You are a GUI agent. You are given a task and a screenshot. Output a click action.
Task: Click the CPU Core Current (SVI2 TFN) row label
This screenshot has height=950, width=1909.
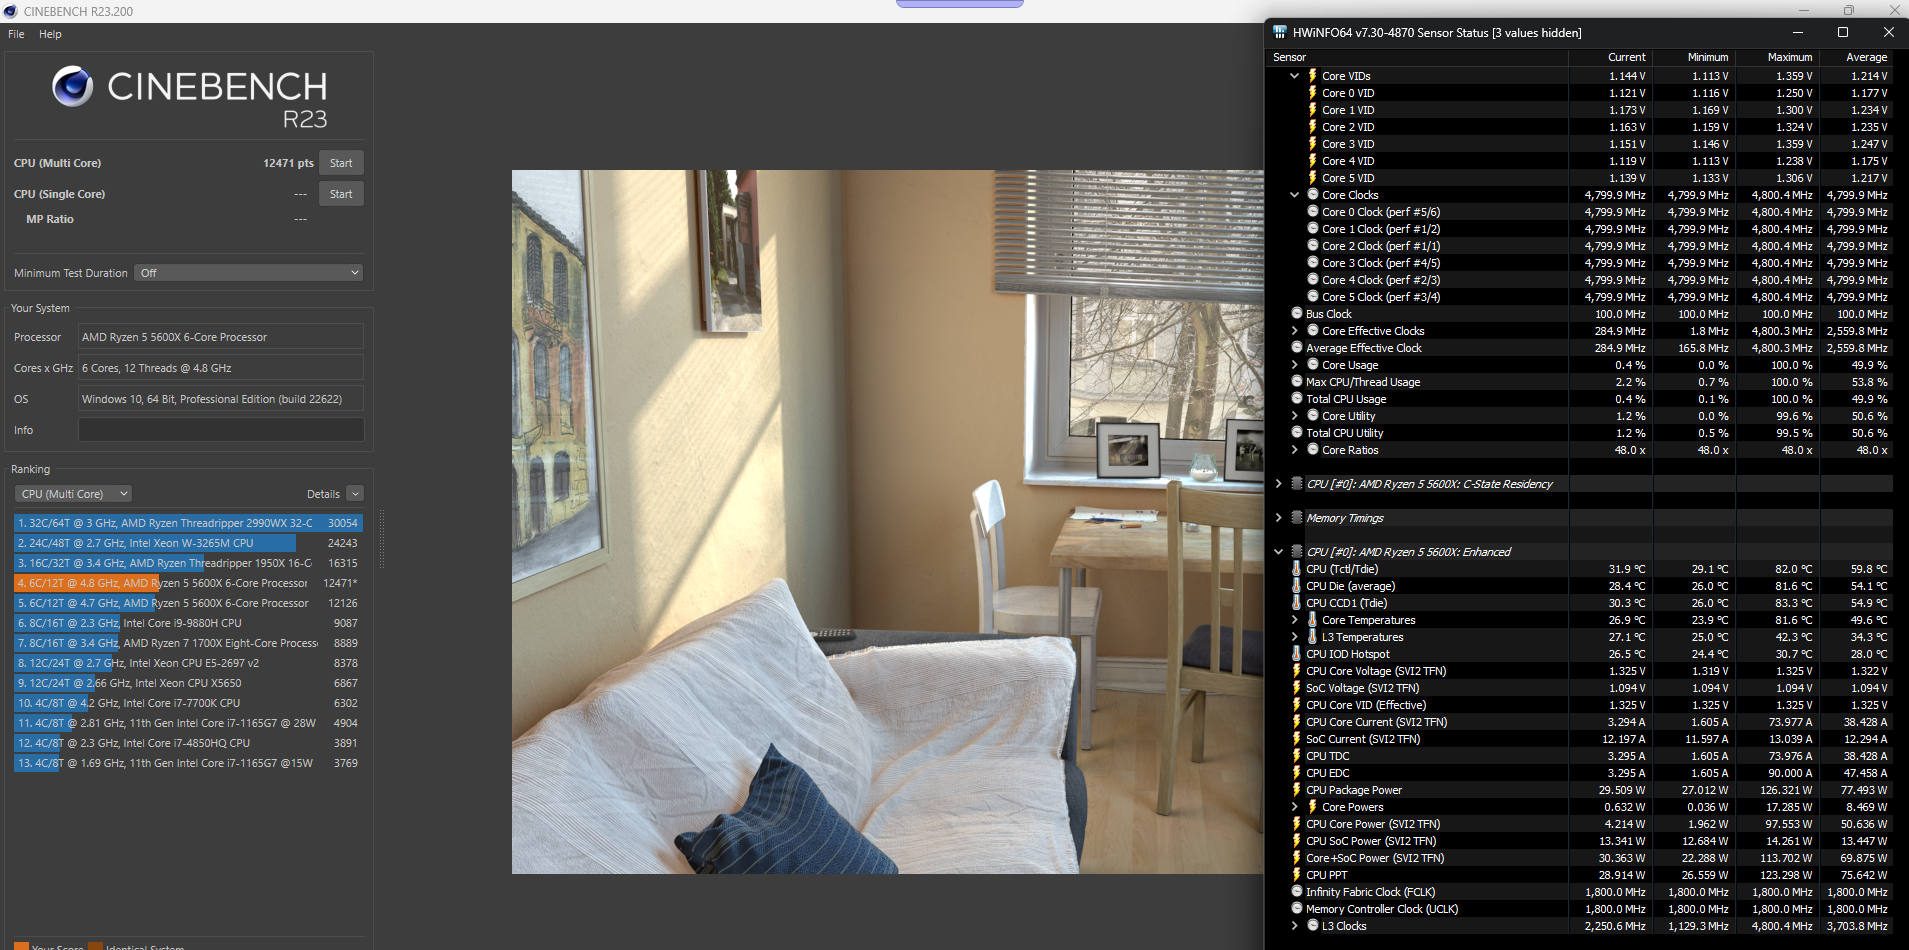(x=1376, y=721)
